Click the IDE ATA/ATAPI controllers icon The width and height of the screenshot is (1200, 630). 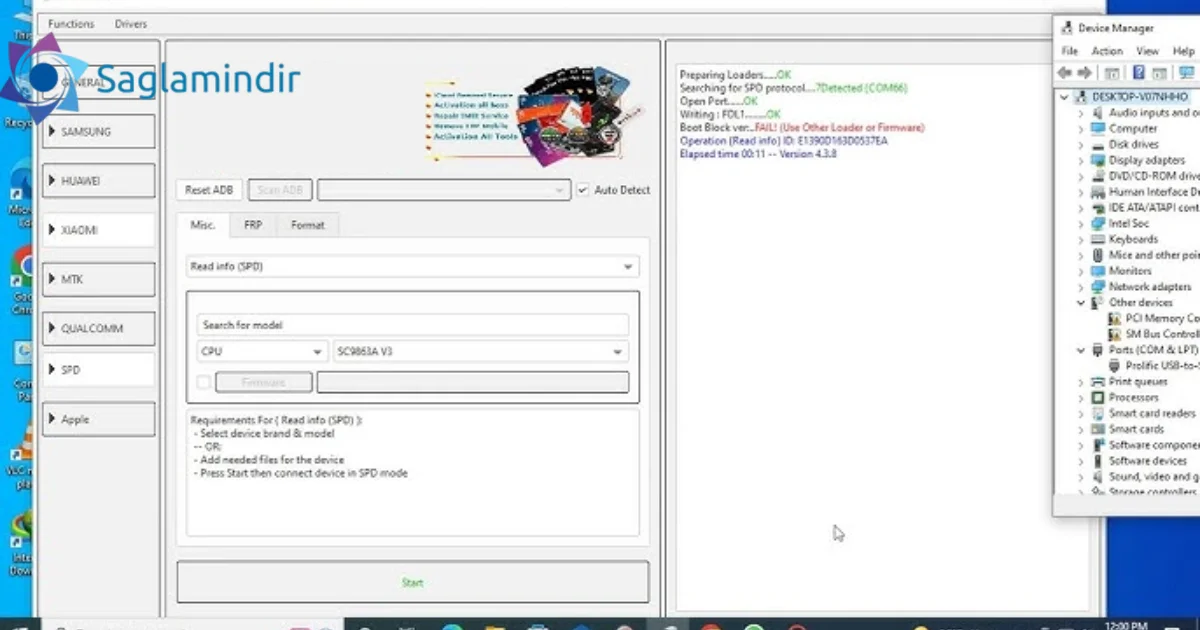pyautogui.click(x=1098, y=208)
